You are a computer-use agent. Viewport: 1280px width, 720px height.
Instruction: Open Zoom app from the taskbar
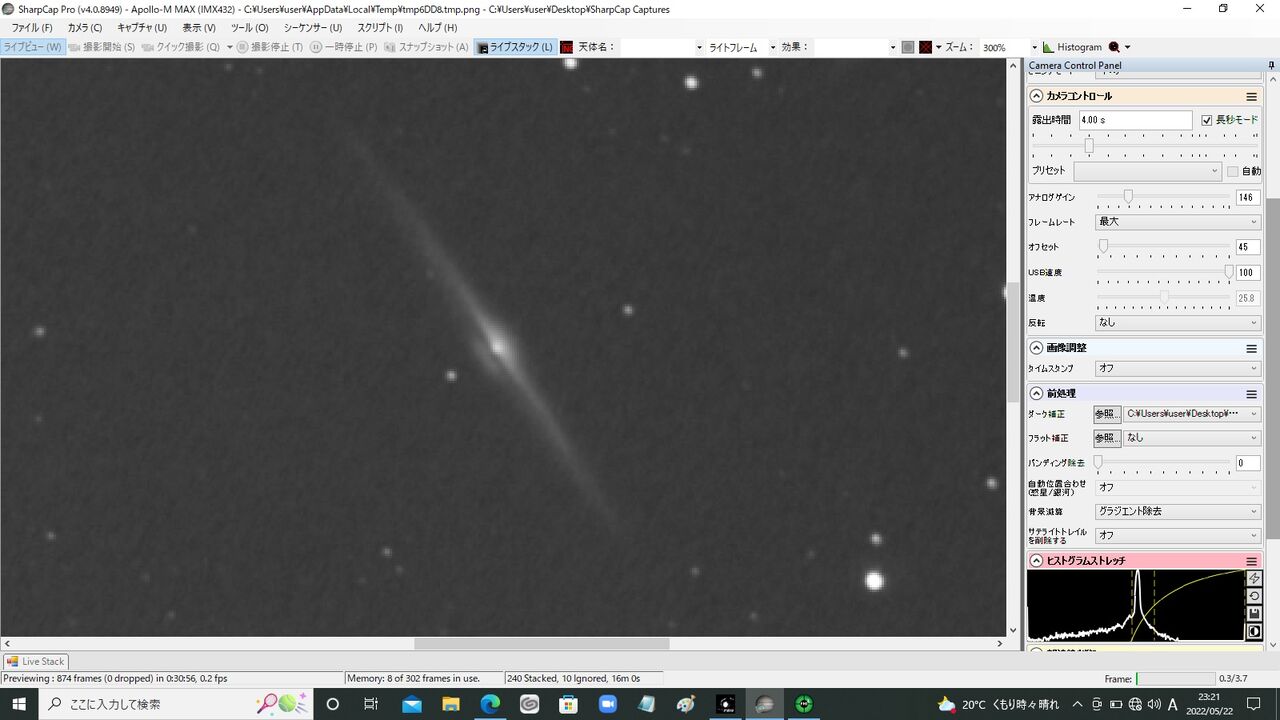coord(607,704)
